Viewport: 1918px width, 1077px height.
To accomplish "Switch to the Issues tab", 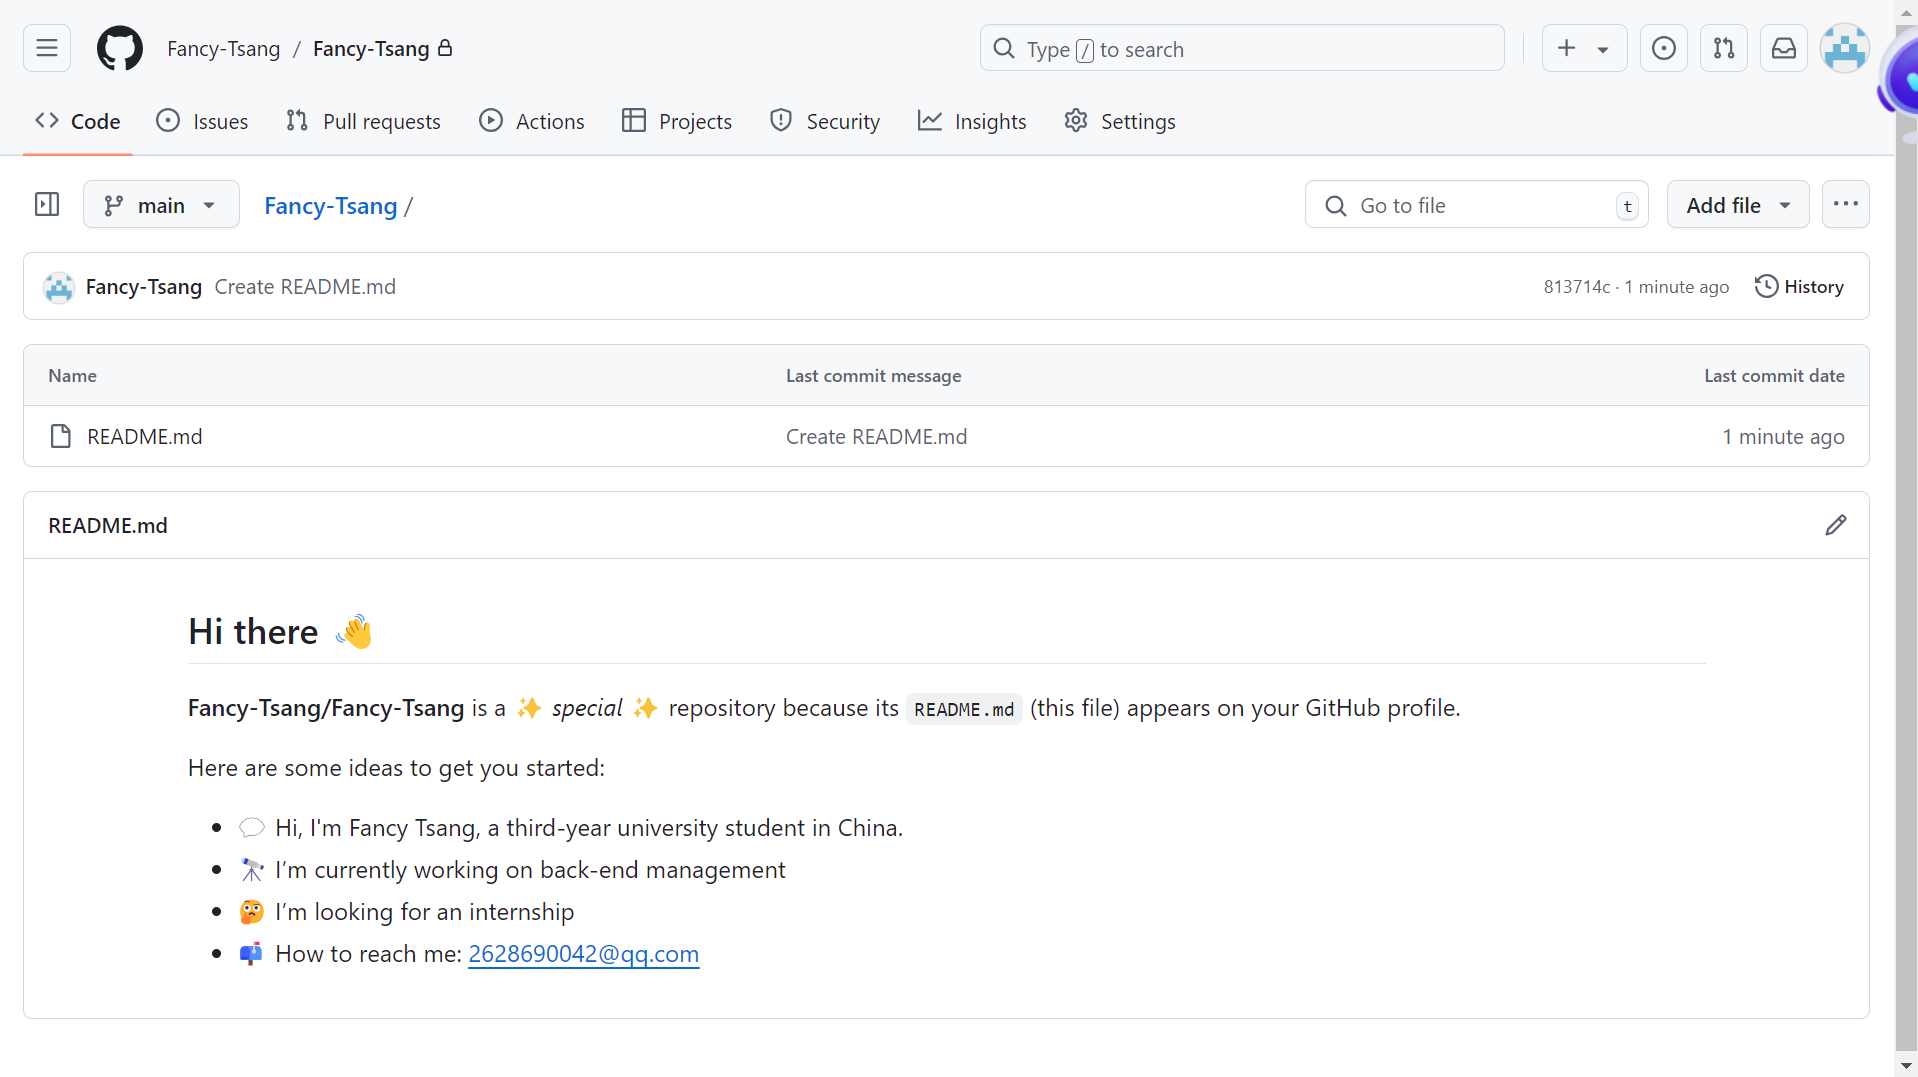I will [x=202, y=121].
